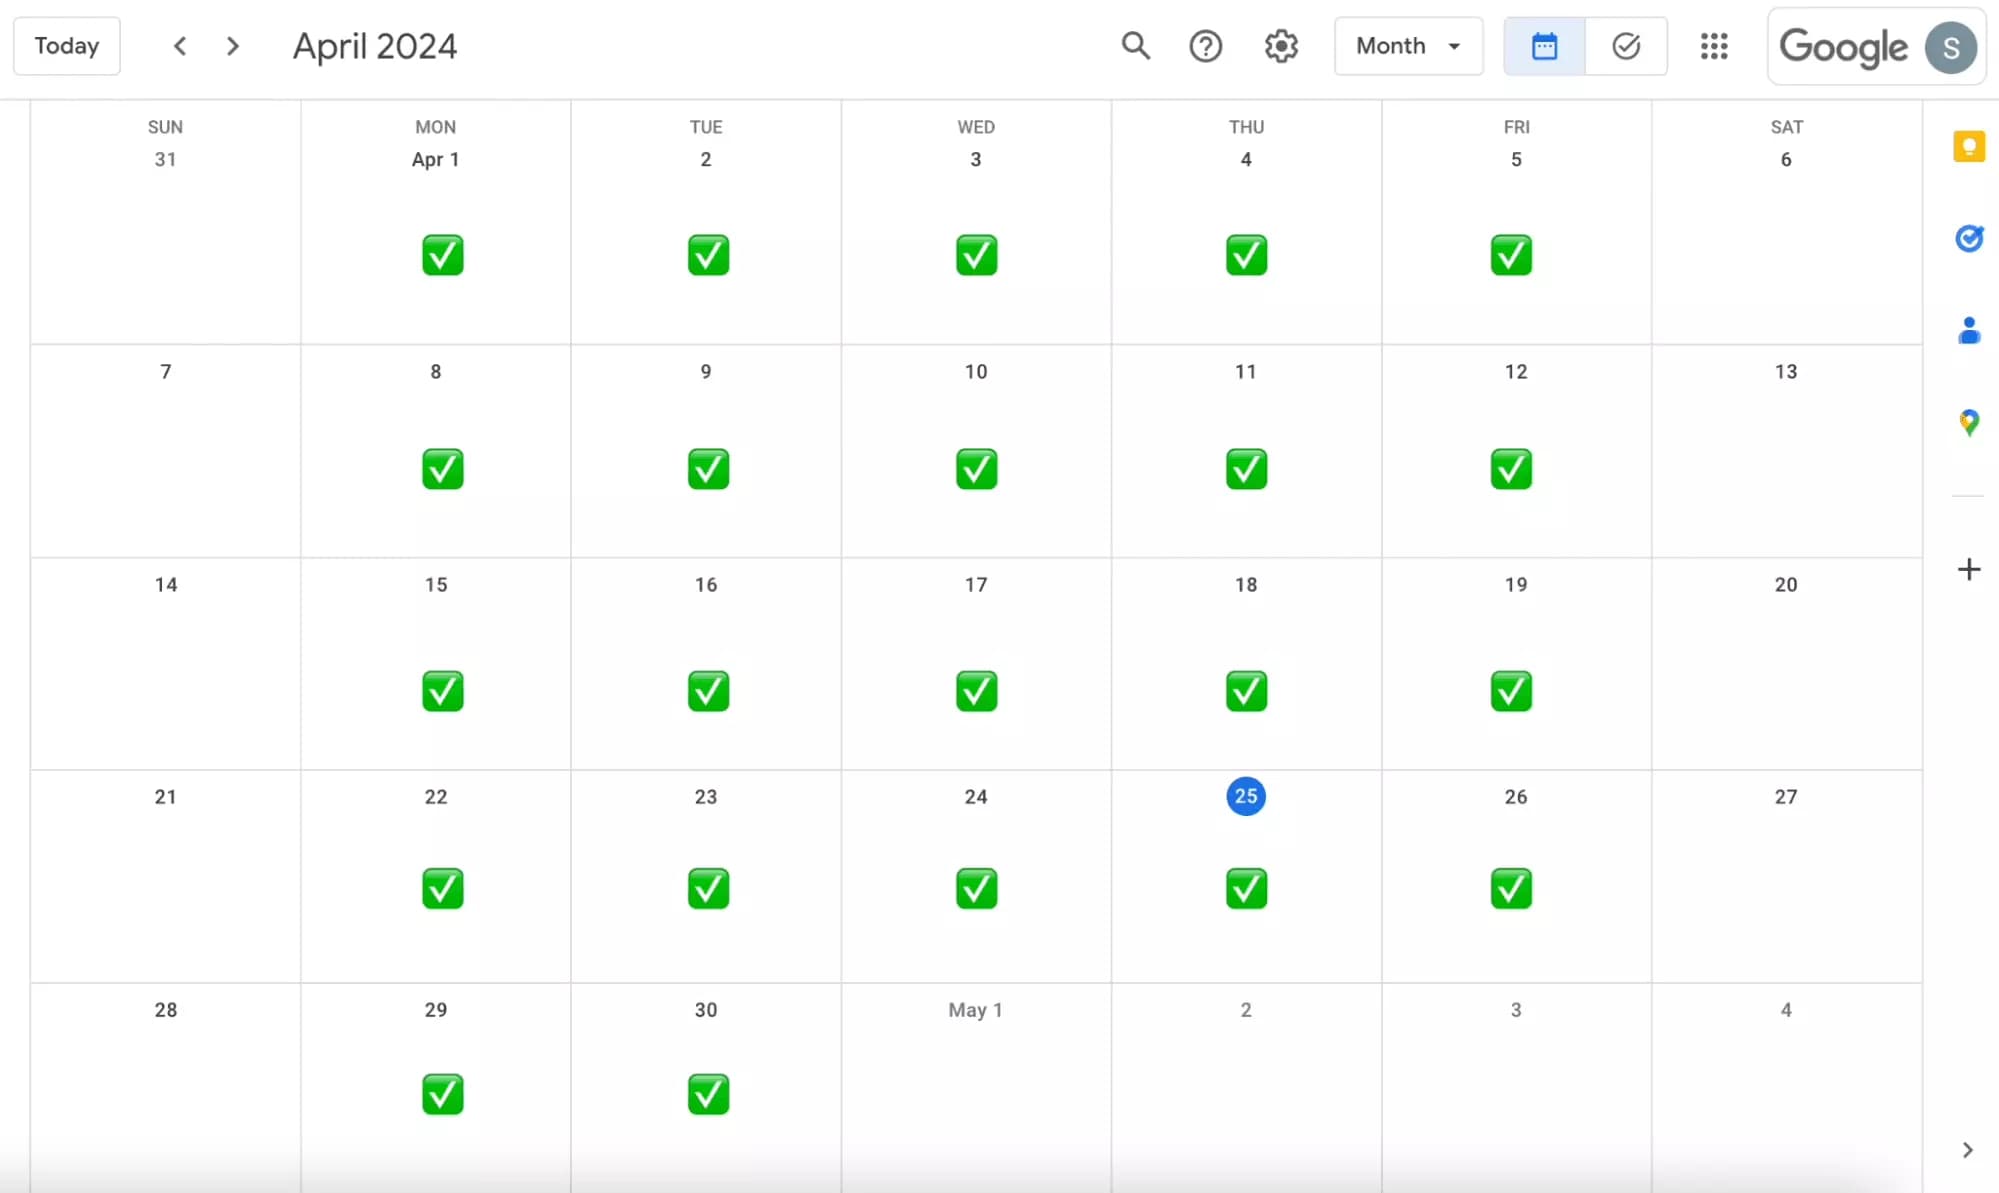
Task: Open the check mark event on April 22
Action: click(442, 888)
